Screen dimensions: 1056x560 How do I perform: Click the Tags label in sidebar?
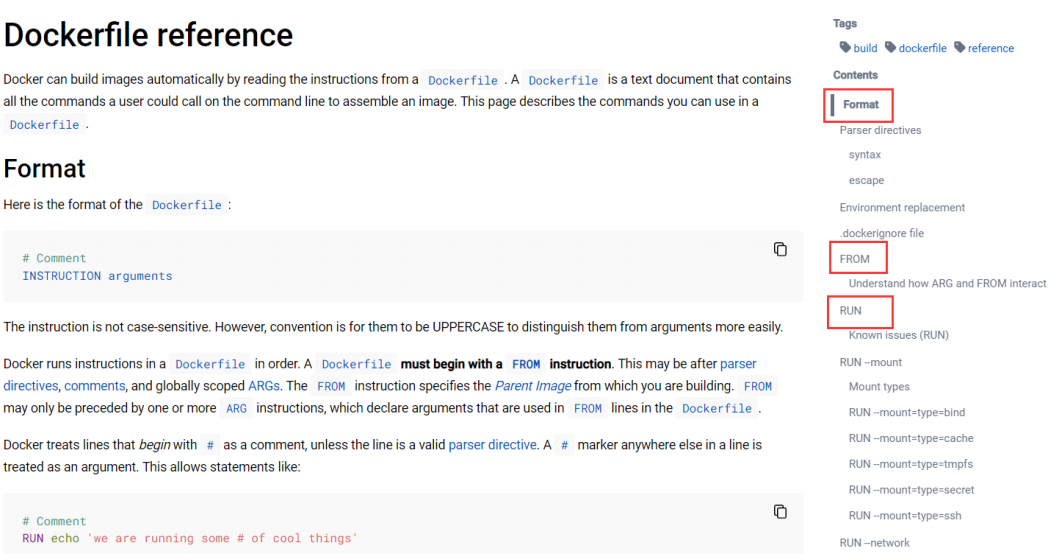coord(845,24)
